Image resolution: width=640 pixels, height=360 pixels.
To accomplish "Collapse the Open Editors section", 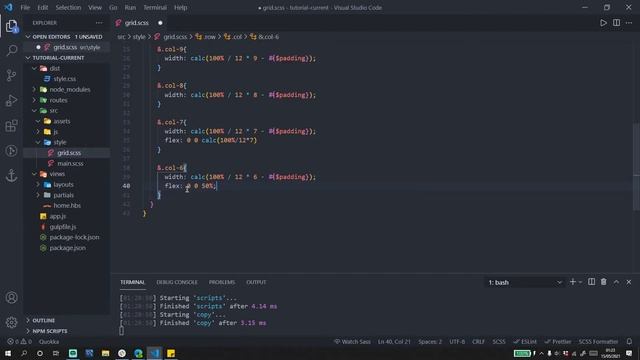I will [67, 37].
